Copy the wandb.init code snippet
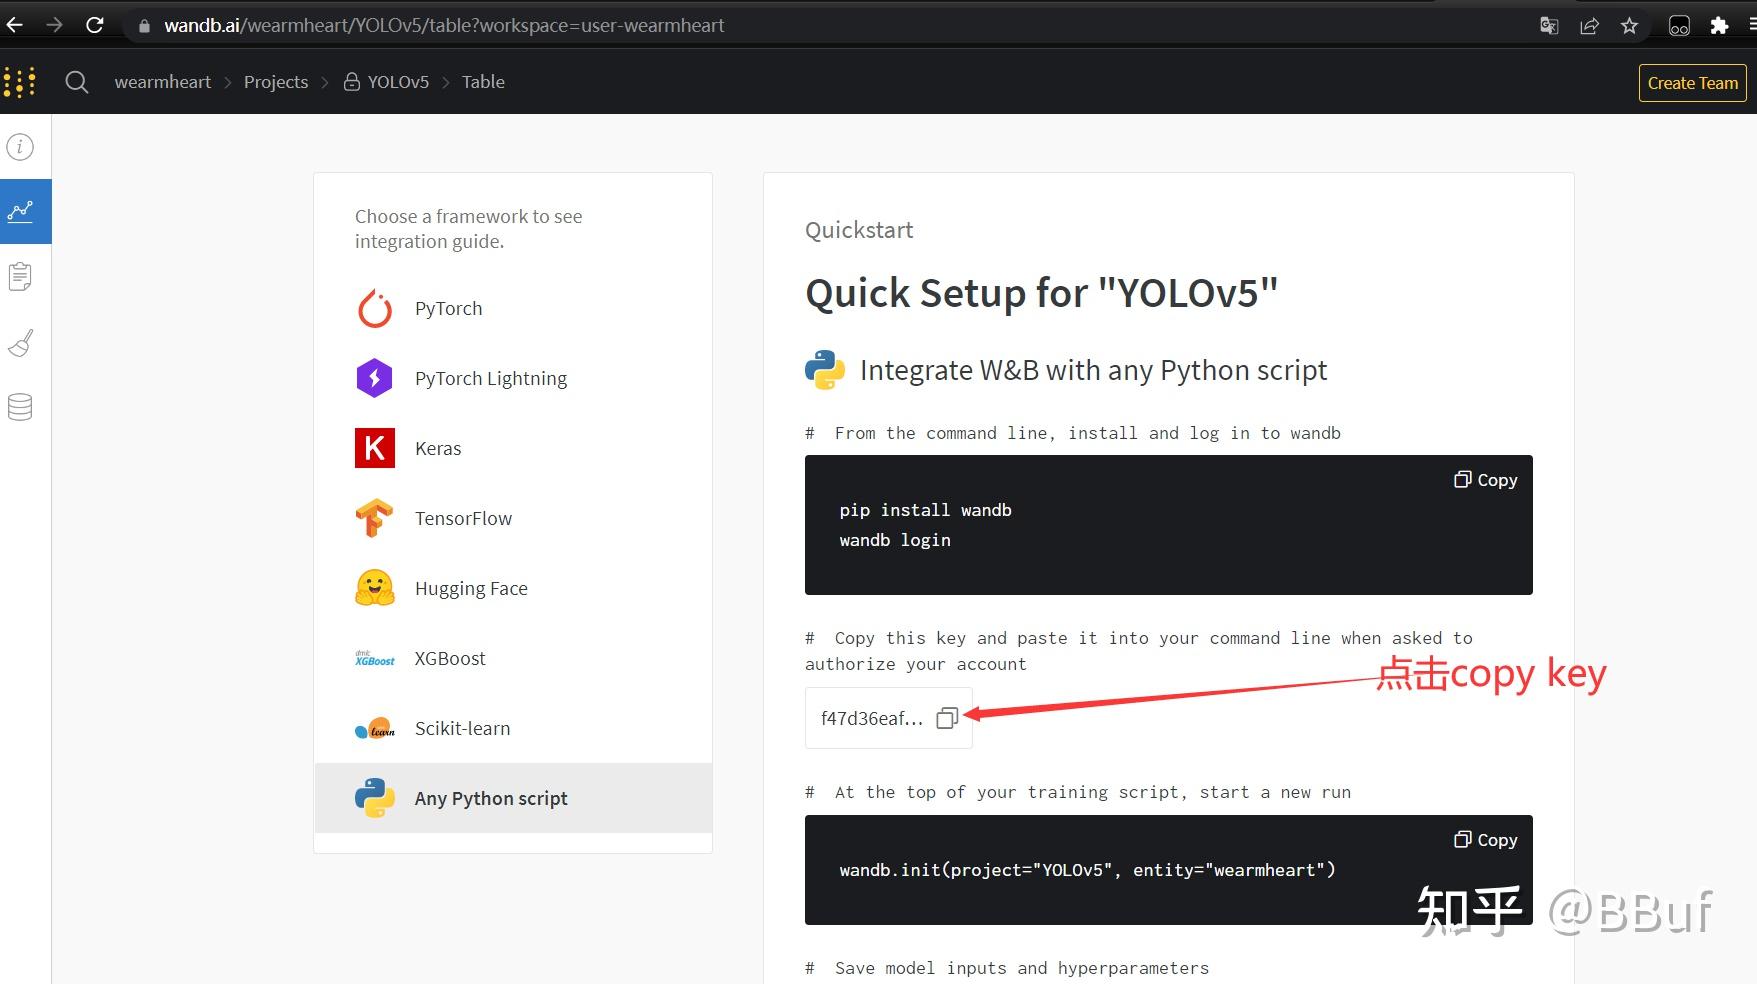1757x984 pixels. pyautogui.click(x=1485, y=840)
